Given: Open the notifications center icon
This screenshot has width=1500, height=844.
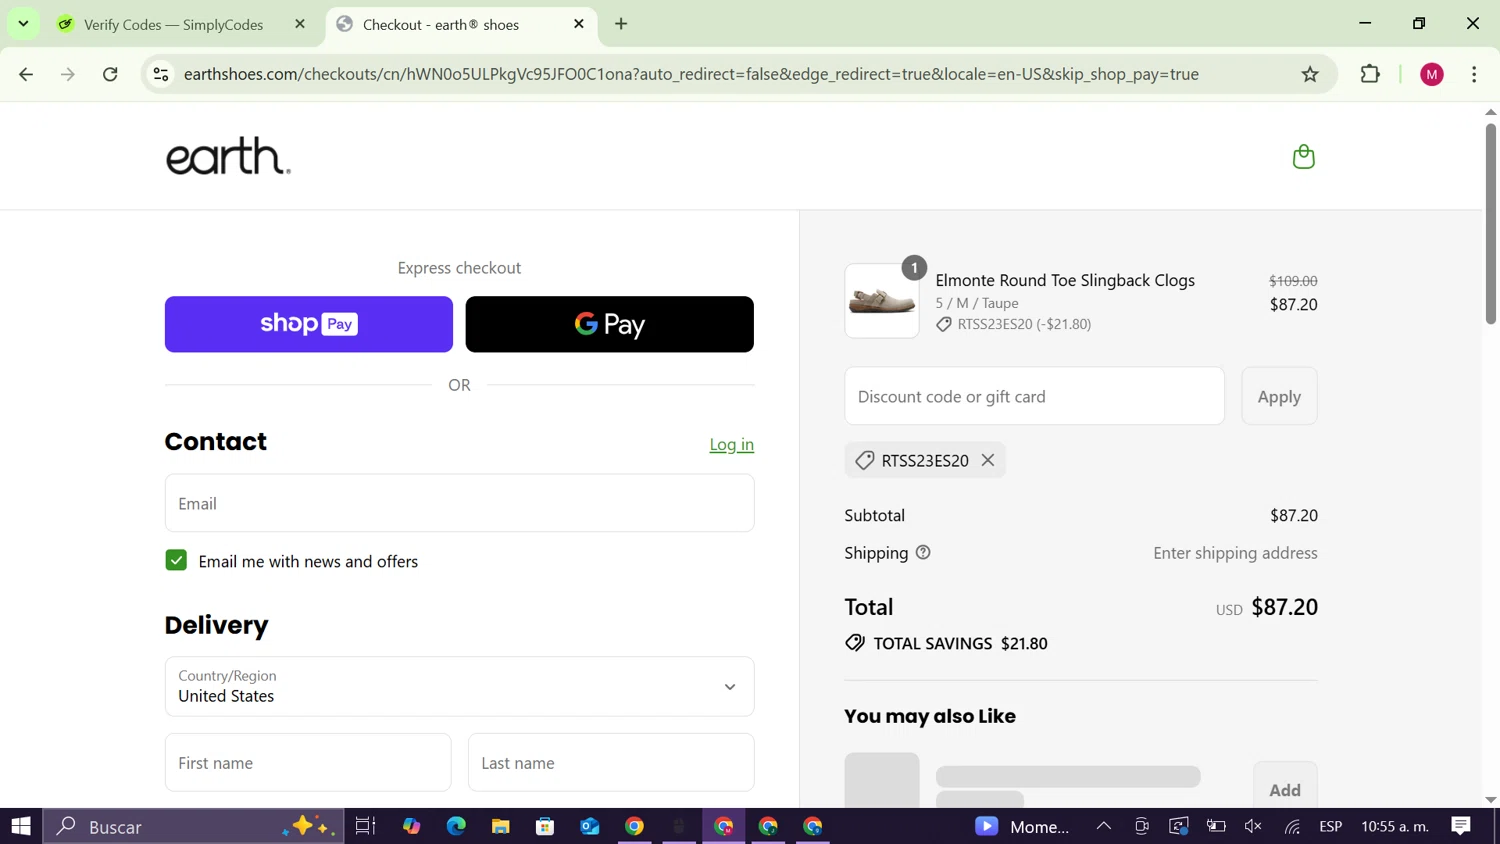Looking at the screenshot, I should tap(1461, 826).
